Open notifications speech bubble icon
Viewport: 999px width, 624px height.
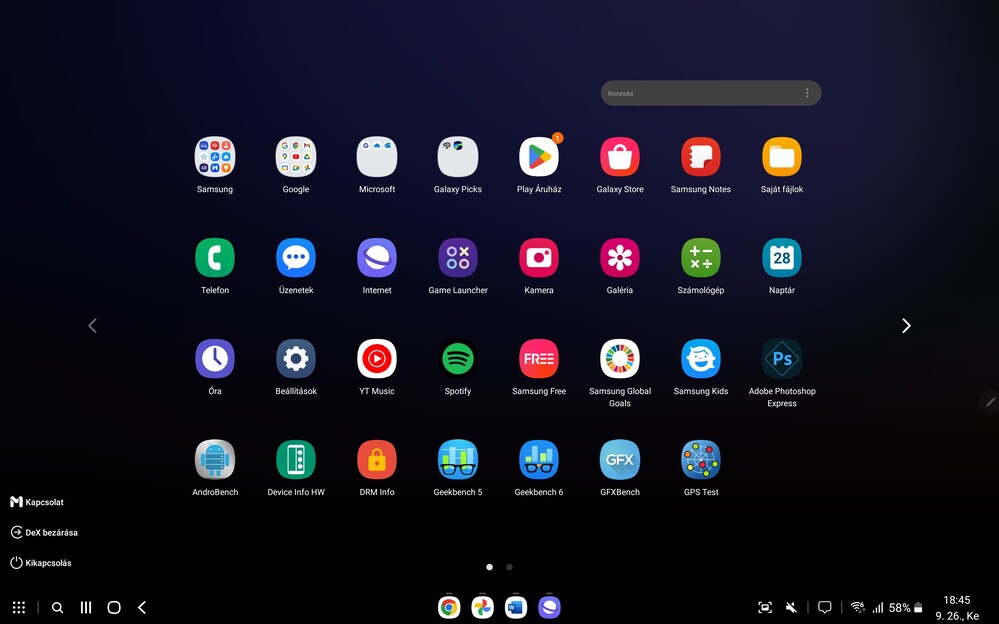coord(824,607)
